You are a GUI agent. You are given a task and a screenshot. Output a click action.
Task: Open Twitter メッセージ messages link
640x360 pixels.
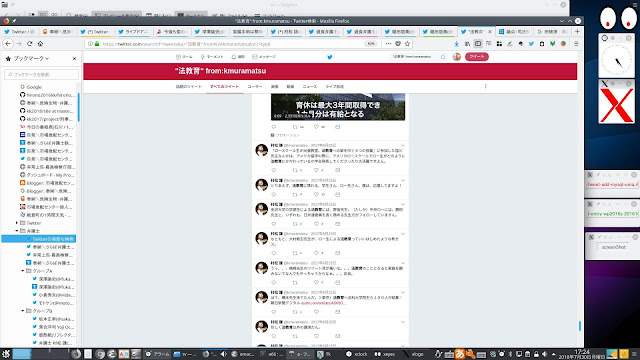[x=264, y=57]
